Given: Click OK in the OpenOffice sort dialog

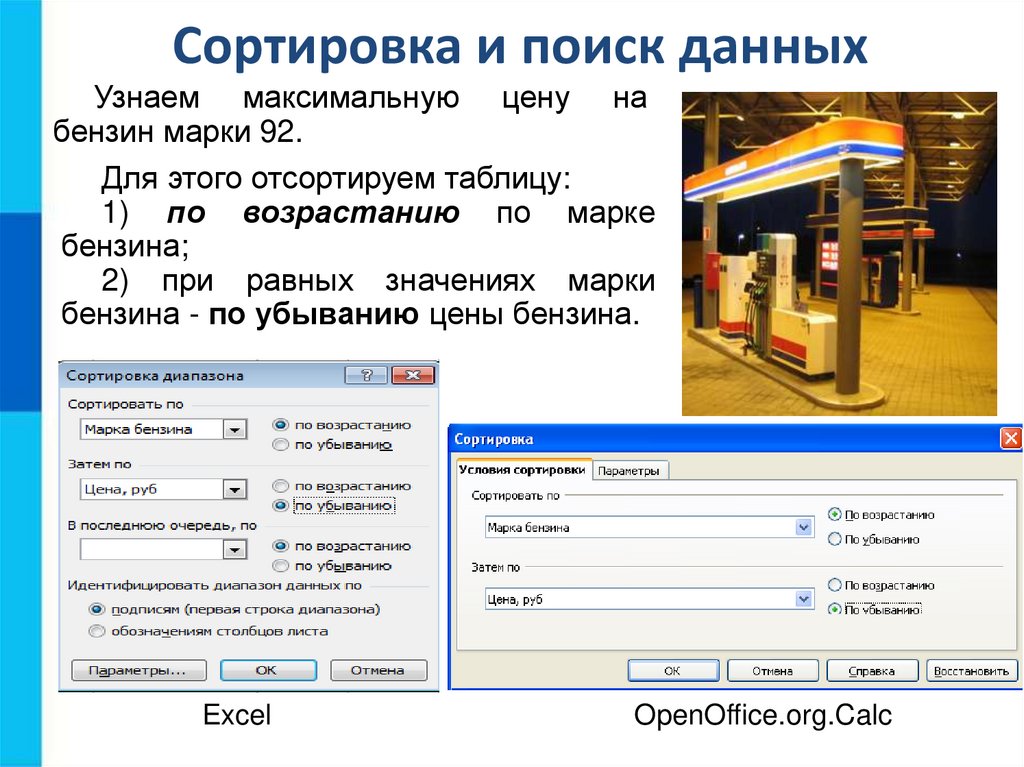Looking at the screenshot, I should [673, 671].
